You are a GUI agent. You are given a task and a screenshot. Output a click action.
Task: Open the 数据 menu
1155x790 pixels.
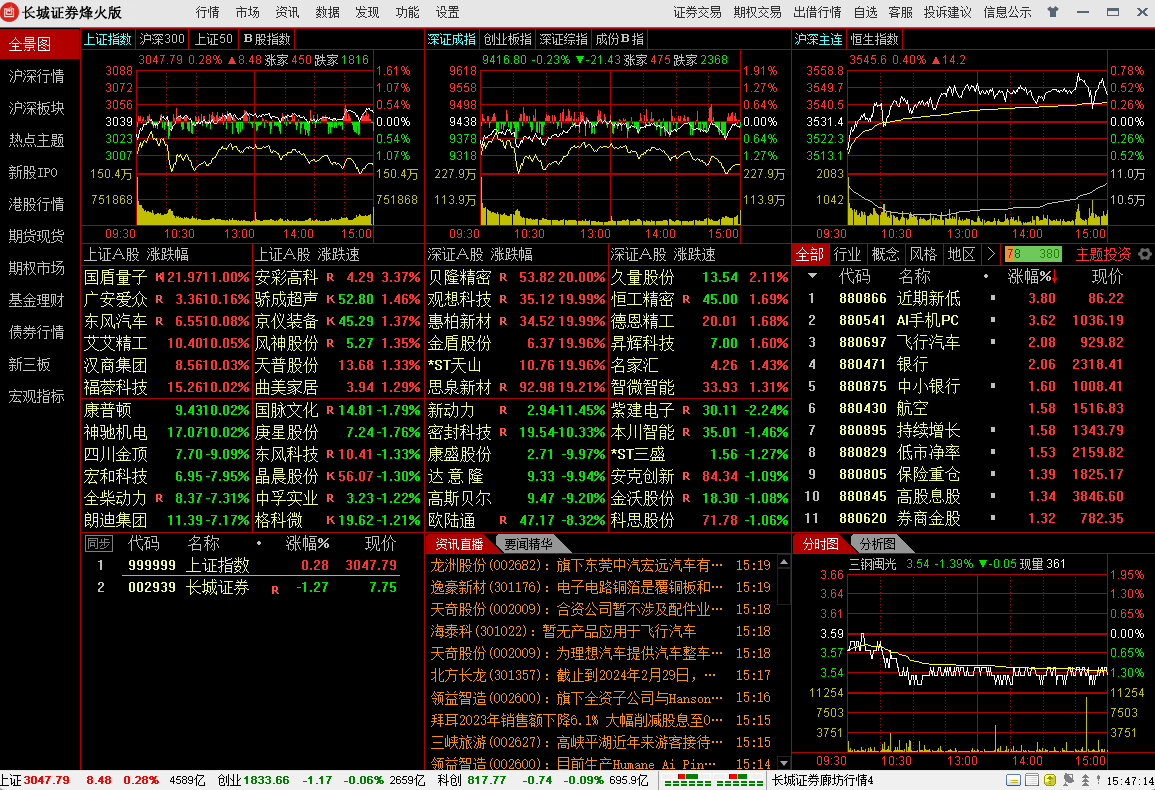pos(327,13)
